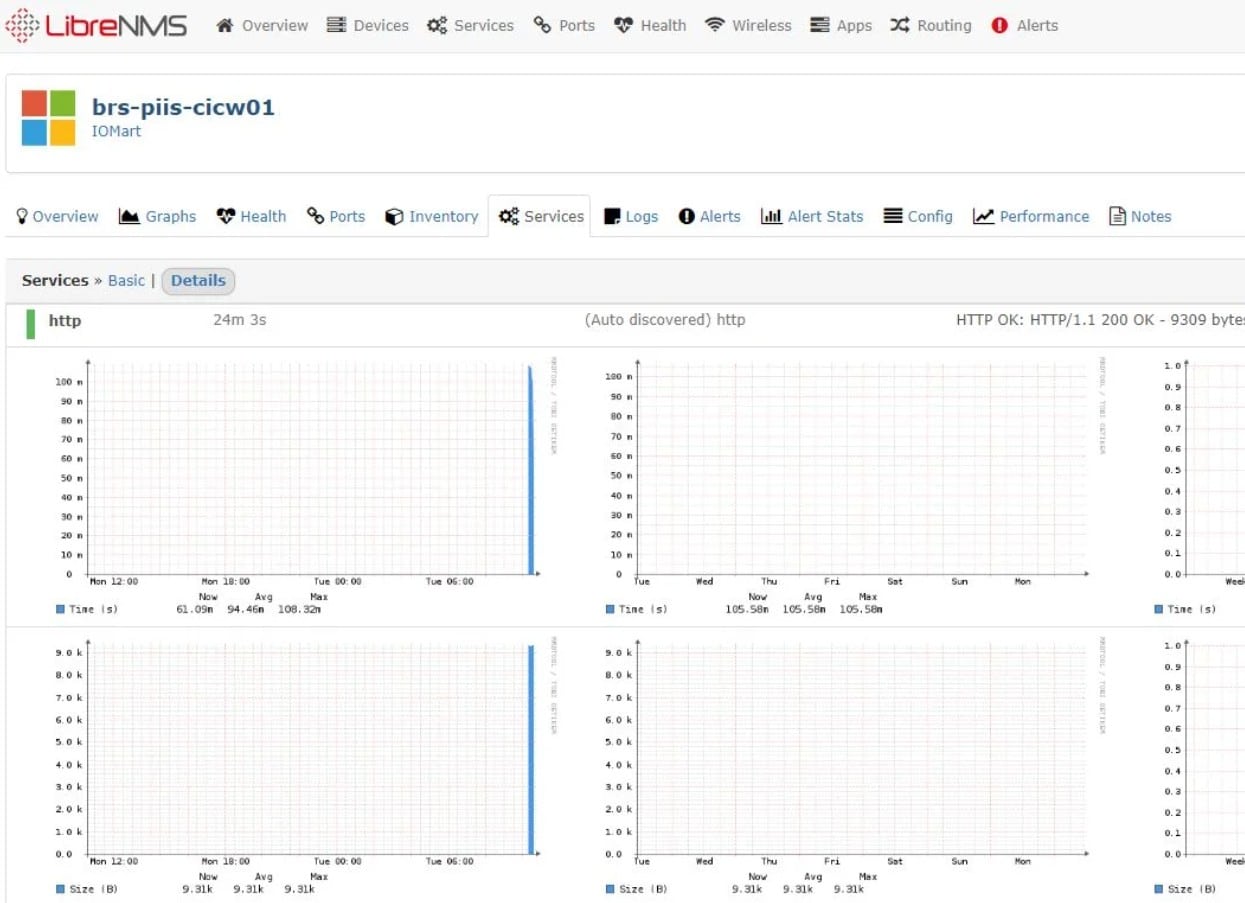Click the HTTP OK status message
Image resolution: width=1245 pixels, height=903 pixels.
click(1100, 320)
